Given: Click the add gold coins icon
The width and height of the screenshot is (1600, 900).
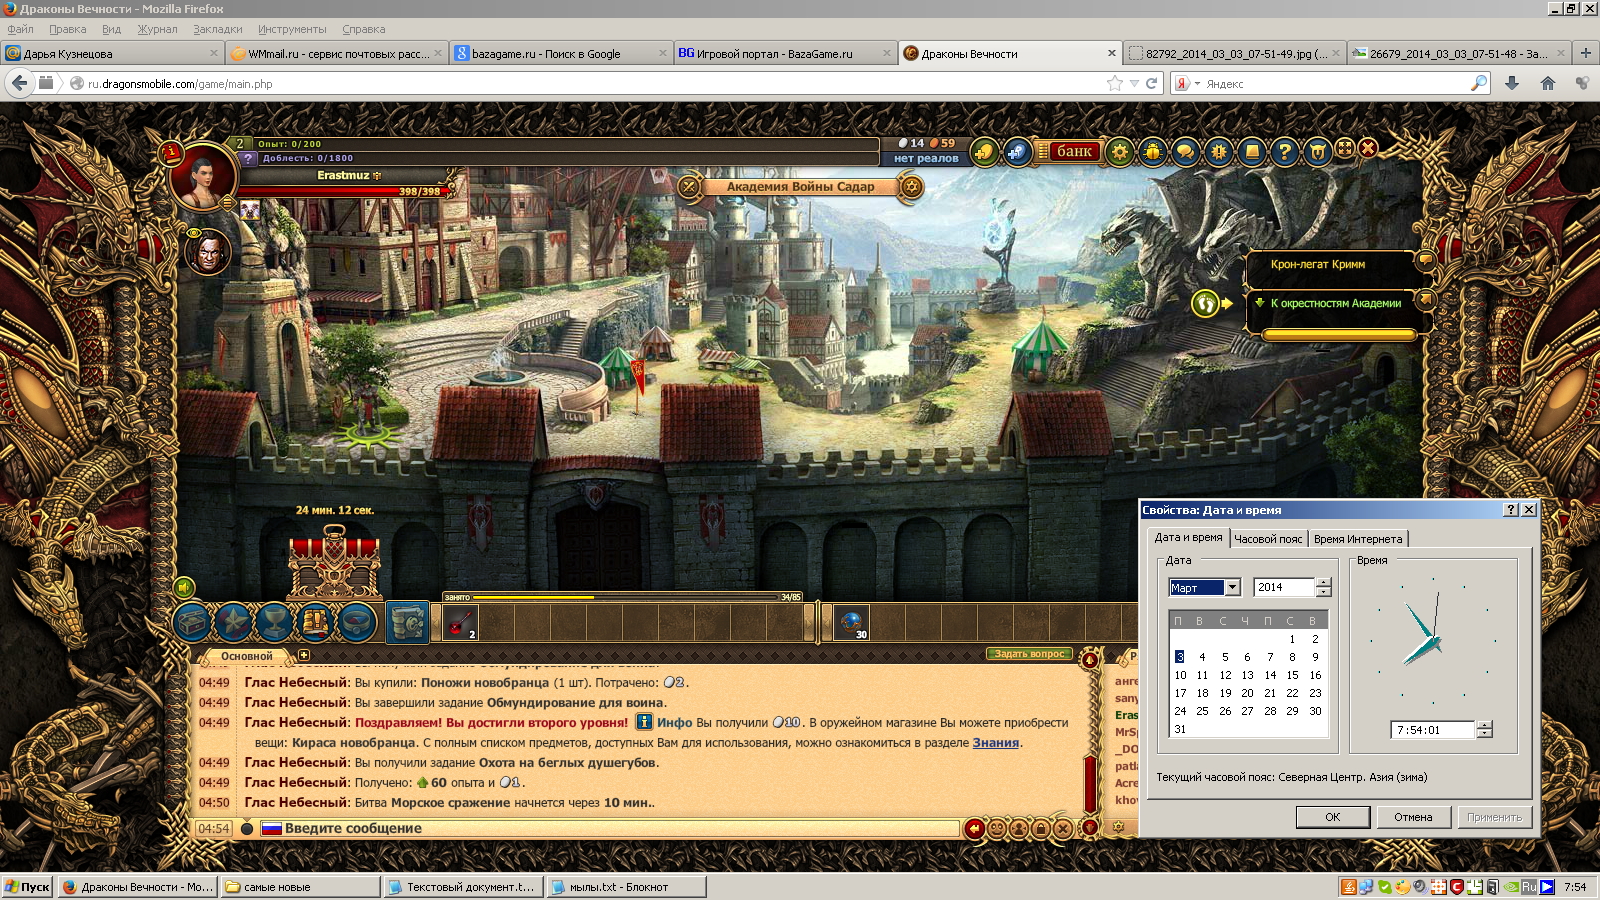Looking at the screenshot, I should [x=985, y=152].
